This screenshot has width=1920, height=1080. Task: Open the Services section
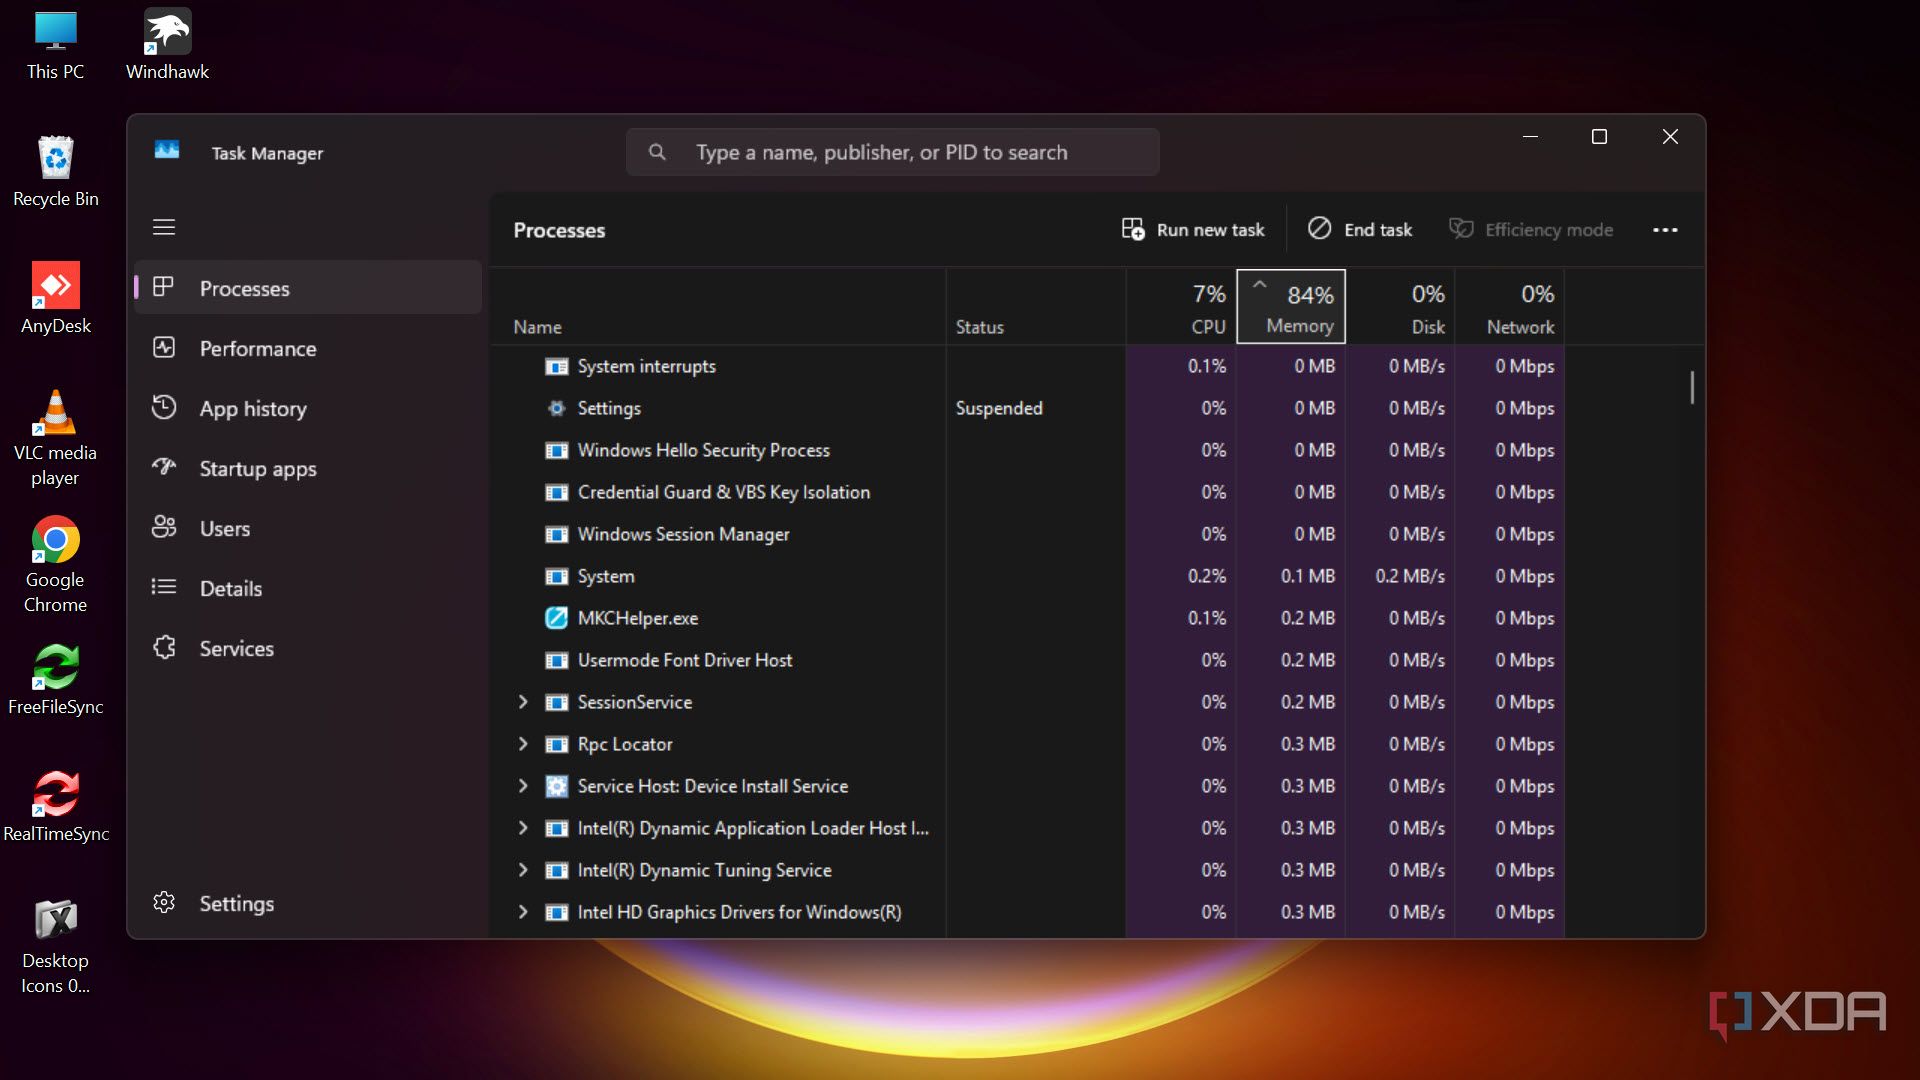(236, 648)
